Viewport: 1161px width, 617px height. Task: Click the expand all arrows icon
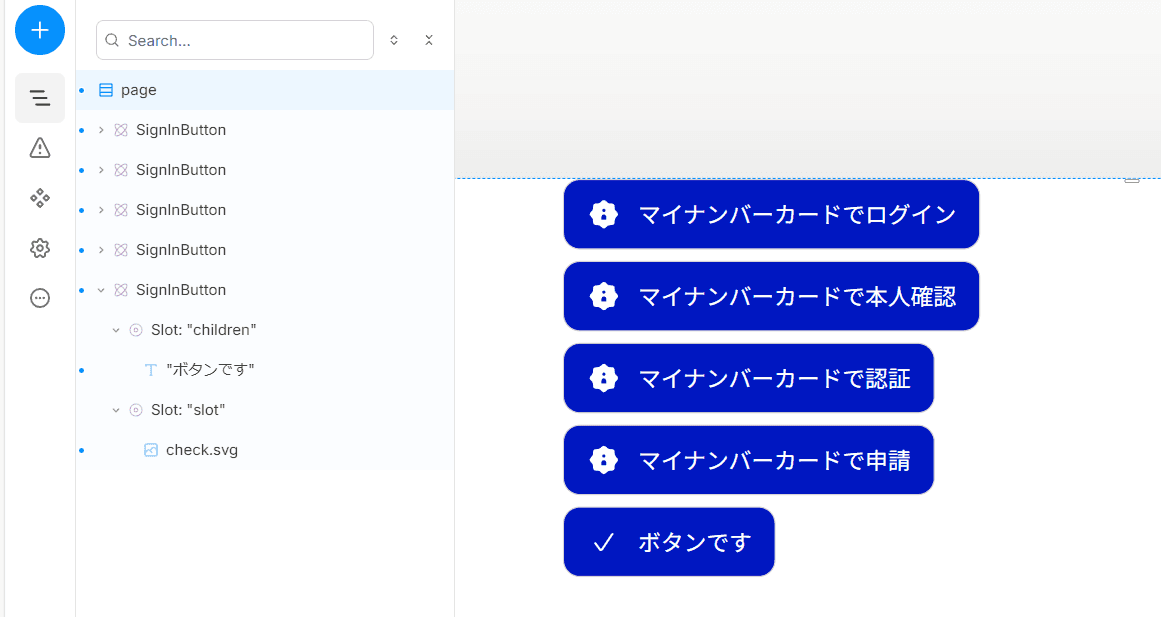(x=394, y=40)
